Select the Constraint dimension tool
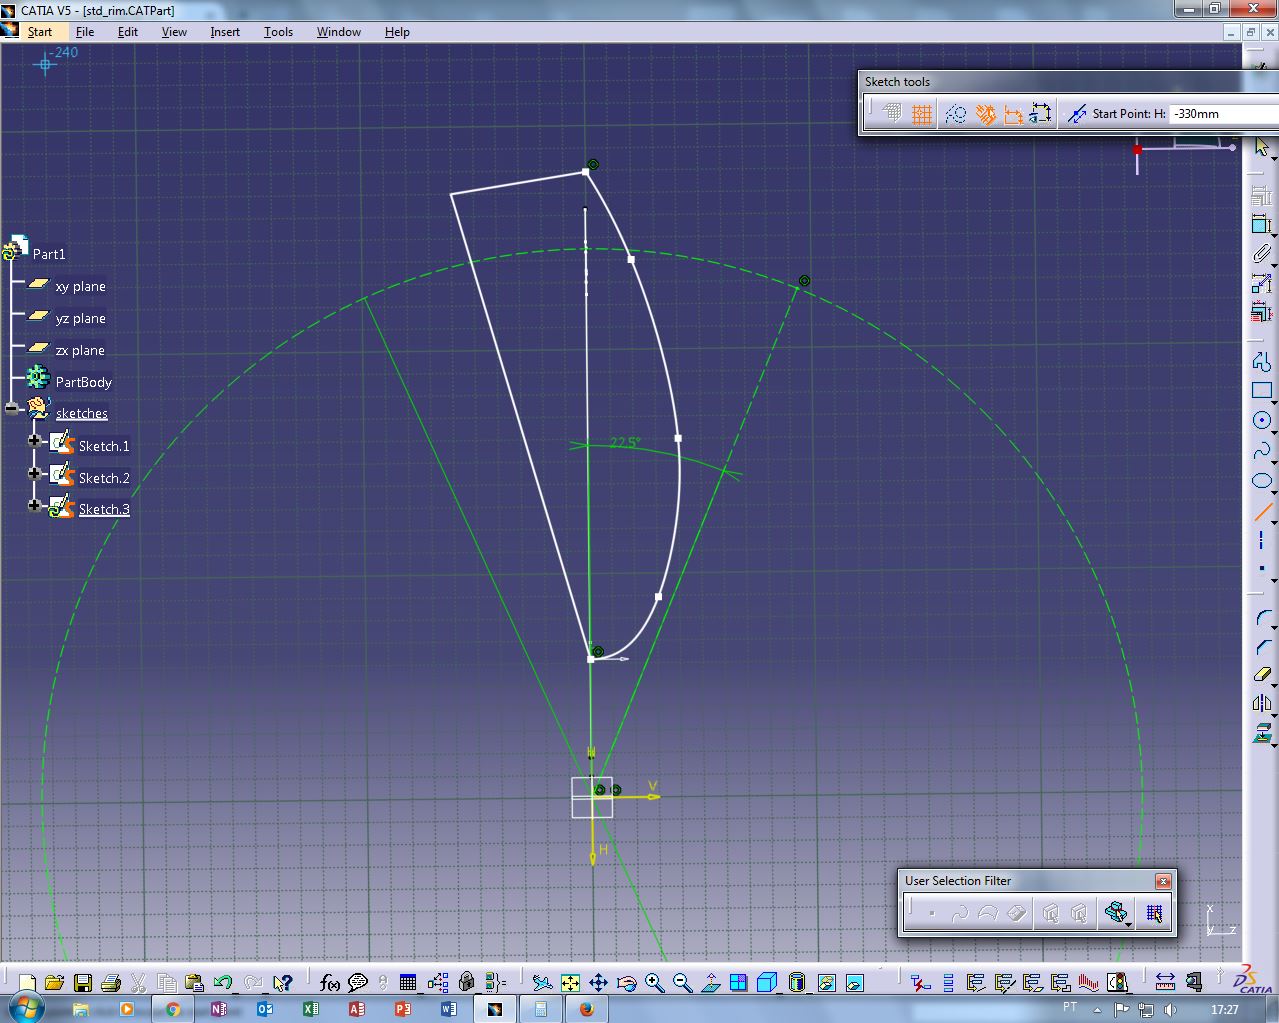The height and width of the screenshot is (1023, 1279). pos(1261,224)
